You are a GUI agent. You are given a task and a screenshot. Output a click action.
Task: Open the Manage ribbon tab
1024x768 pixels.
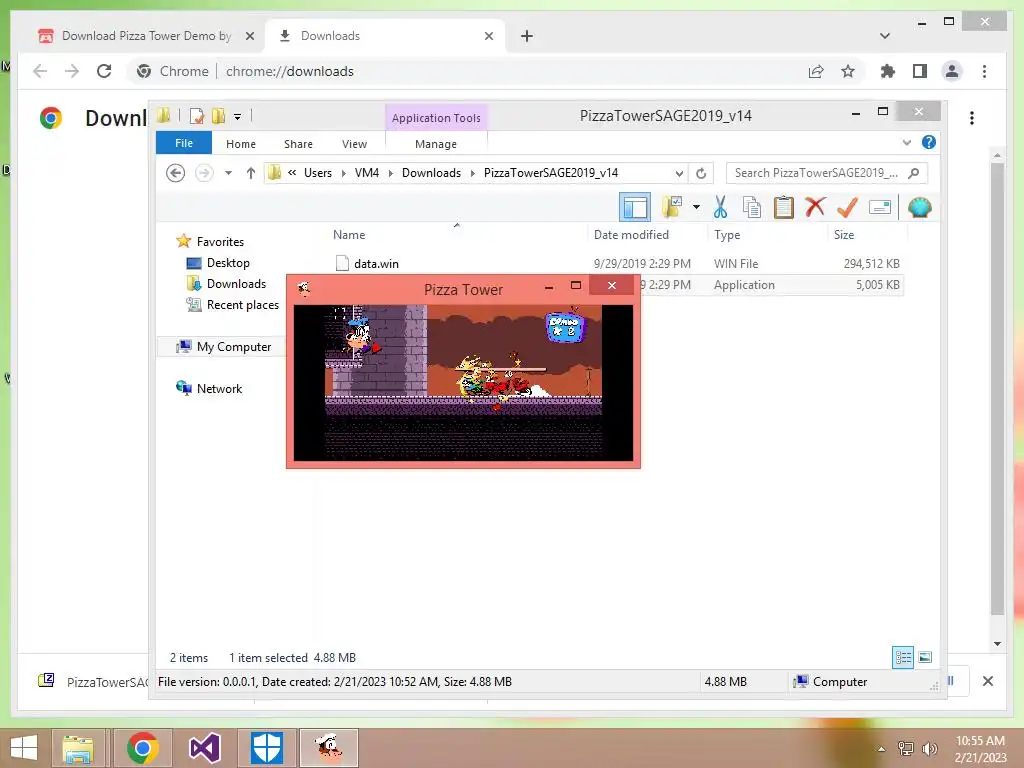(436, 144)
